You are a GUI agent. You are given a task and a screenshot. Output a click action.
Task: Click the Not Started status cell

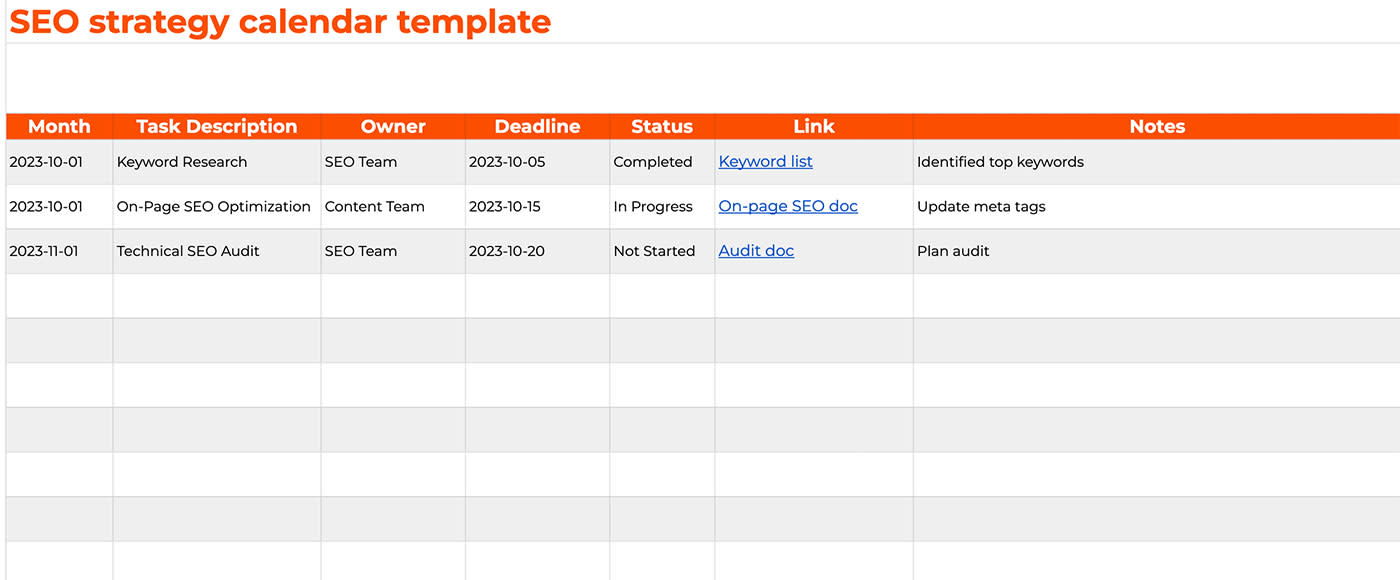click(x=654, y=251)
